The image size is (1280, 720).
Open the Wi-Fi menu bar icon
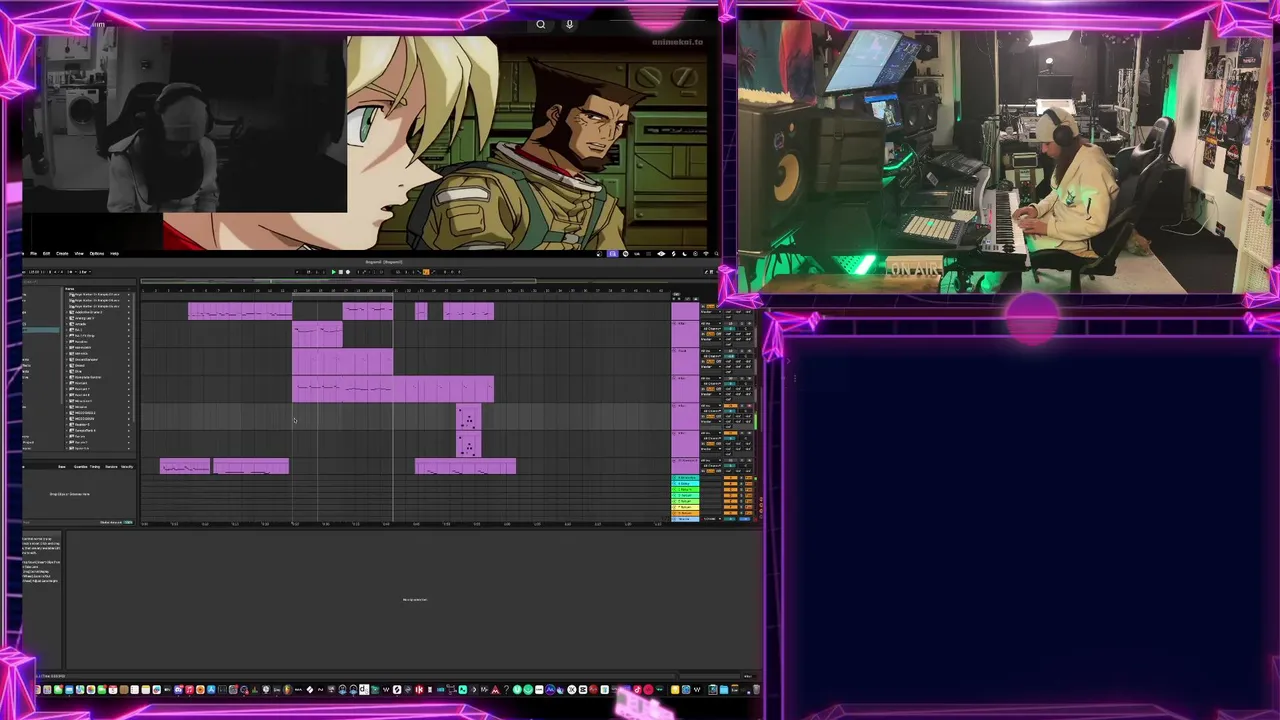click(706, 254)
